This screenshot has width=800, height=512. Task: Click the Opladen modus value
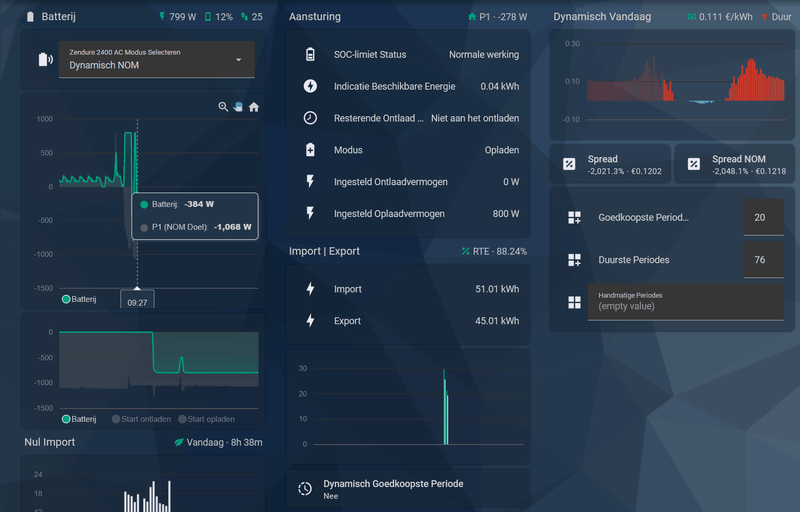tap(502, 150)
